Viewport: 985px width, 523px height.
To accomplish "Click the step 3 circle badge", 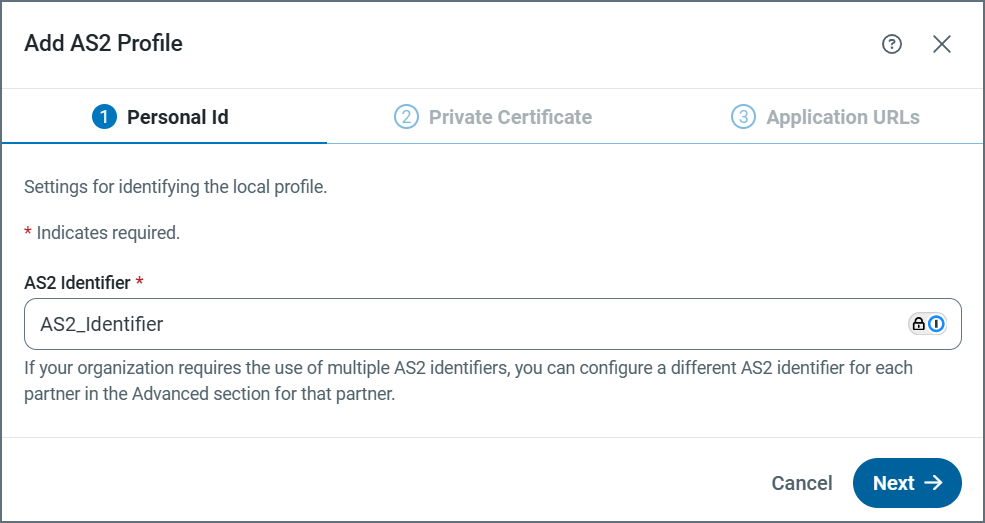I will [743, 117].
